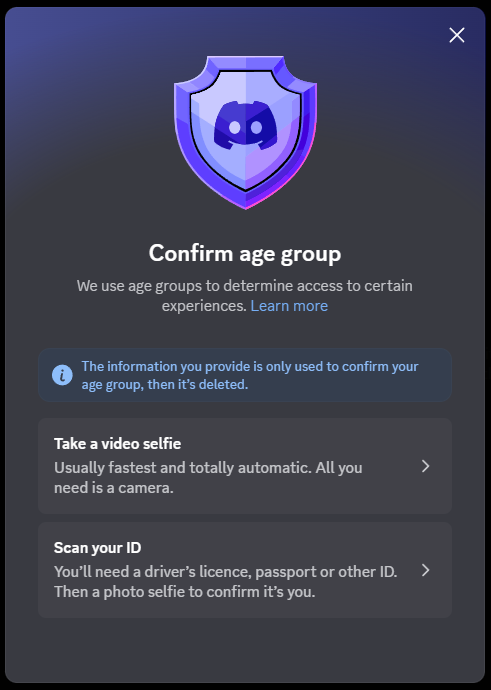Click 'age group, then it's deleted' line

pyautogui.click(x=165, y=385)
